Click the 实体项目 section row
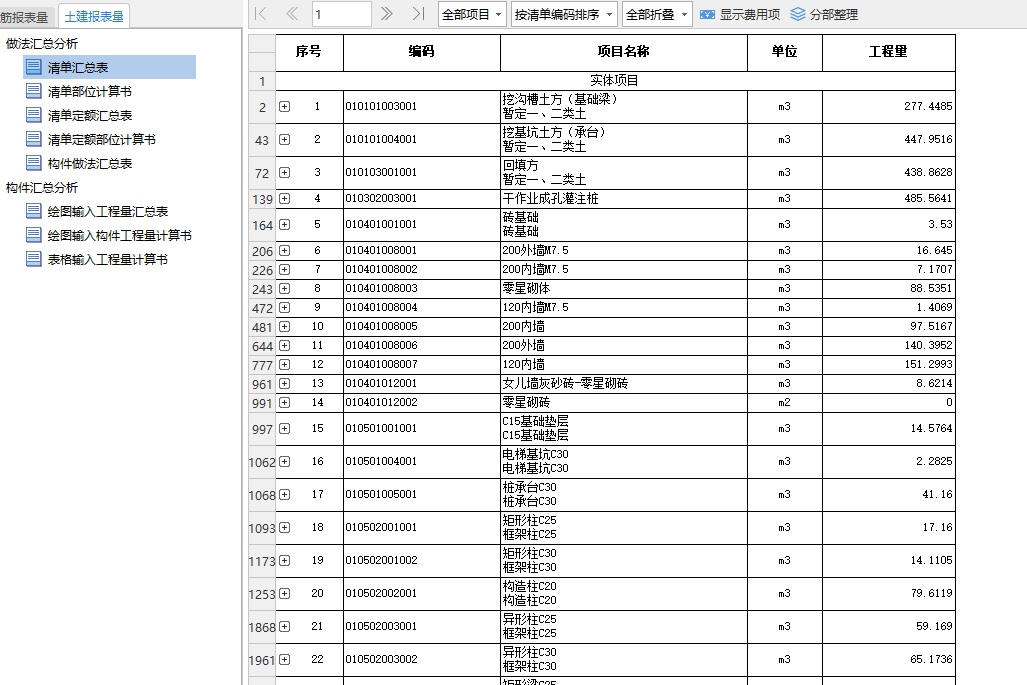 coord(615,81)
